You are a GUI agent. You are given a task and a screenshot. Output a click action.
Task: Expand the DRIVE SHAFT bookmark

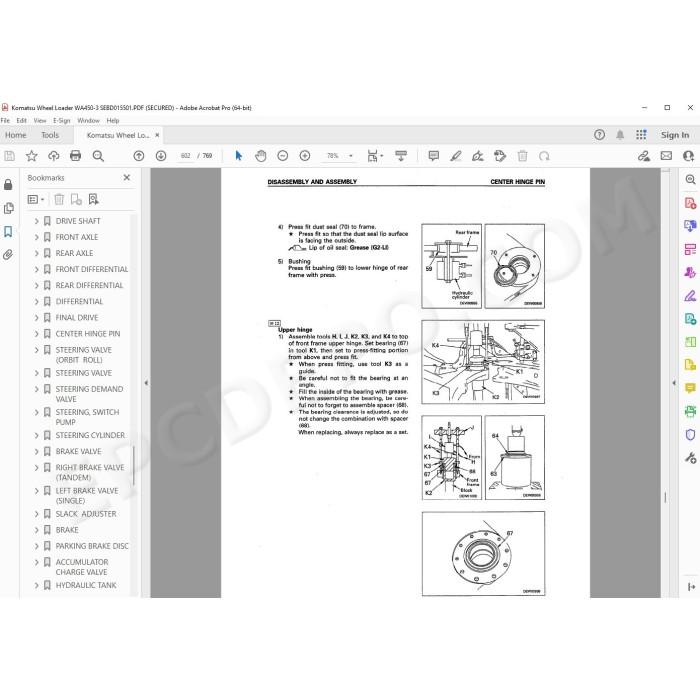[37, 221]
